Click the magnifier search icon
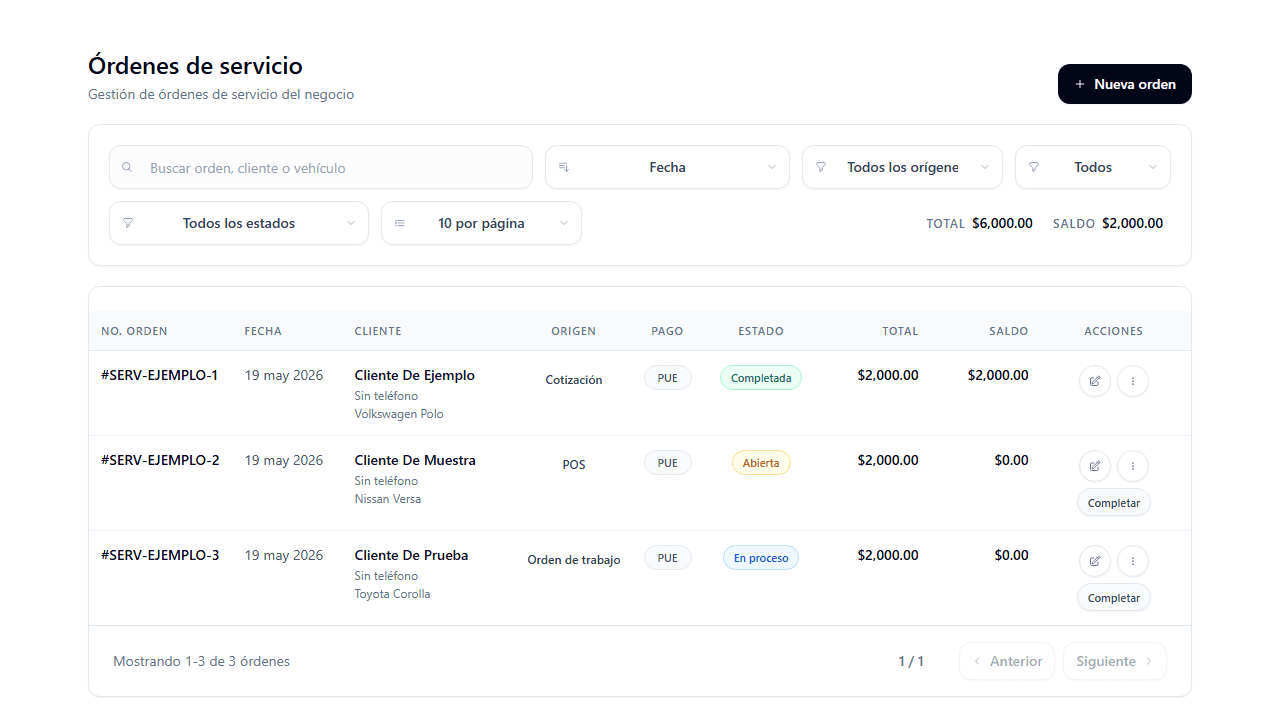Image resolution: width=1280 pixels, height=712 pixels. click(x=127, y=167)
